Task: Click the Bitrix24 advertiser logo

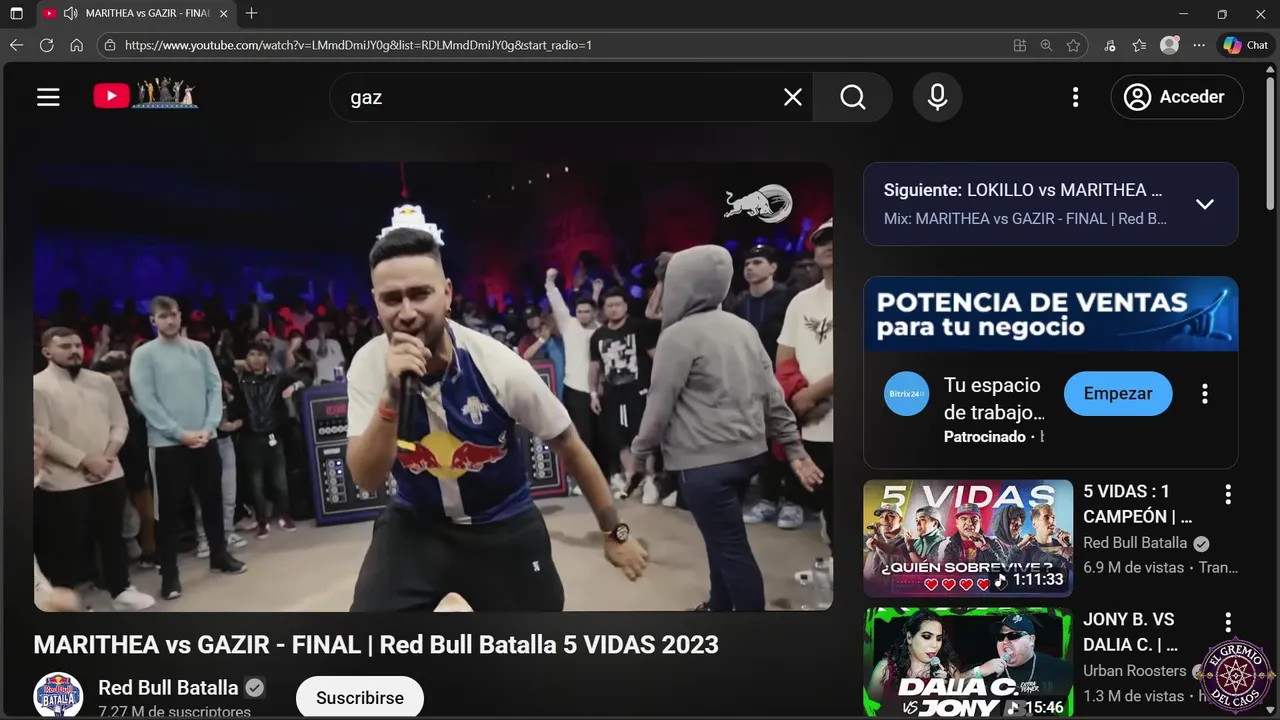Action: pos(907,394)
